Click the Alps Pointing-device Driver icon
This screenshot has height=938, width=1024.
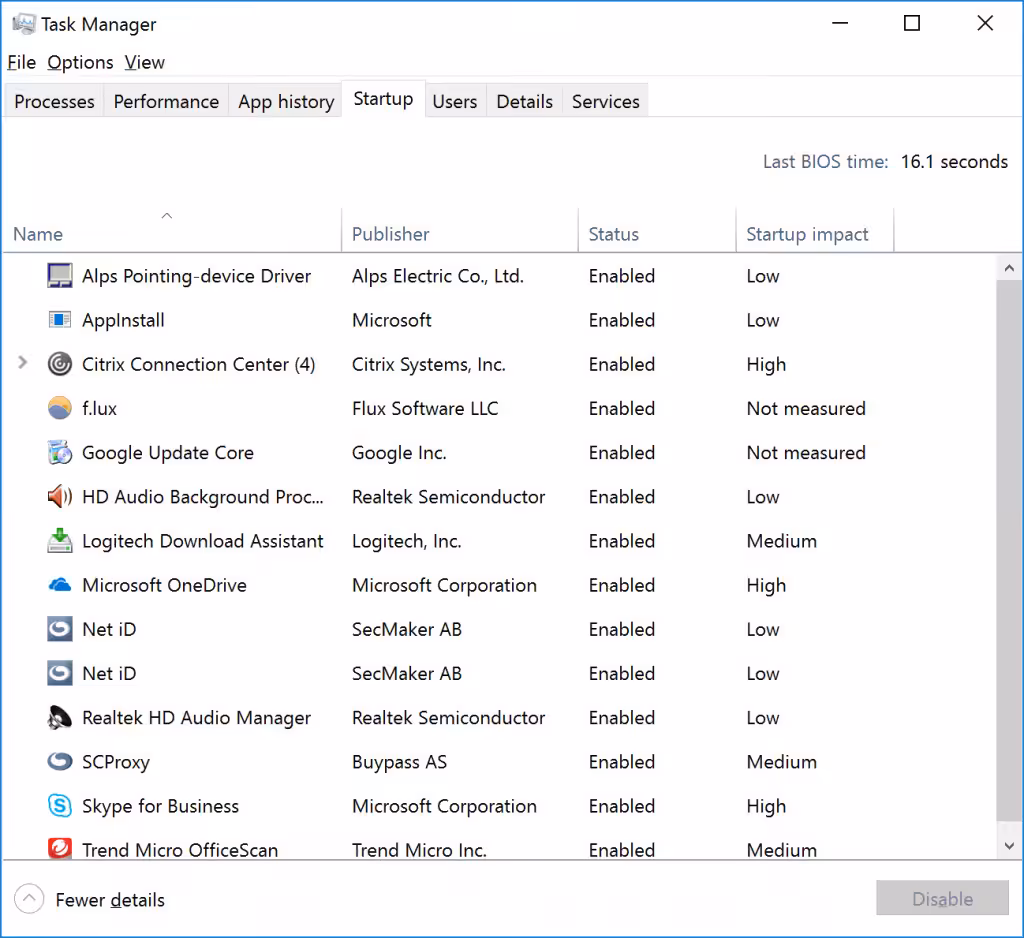click(59, 276)
